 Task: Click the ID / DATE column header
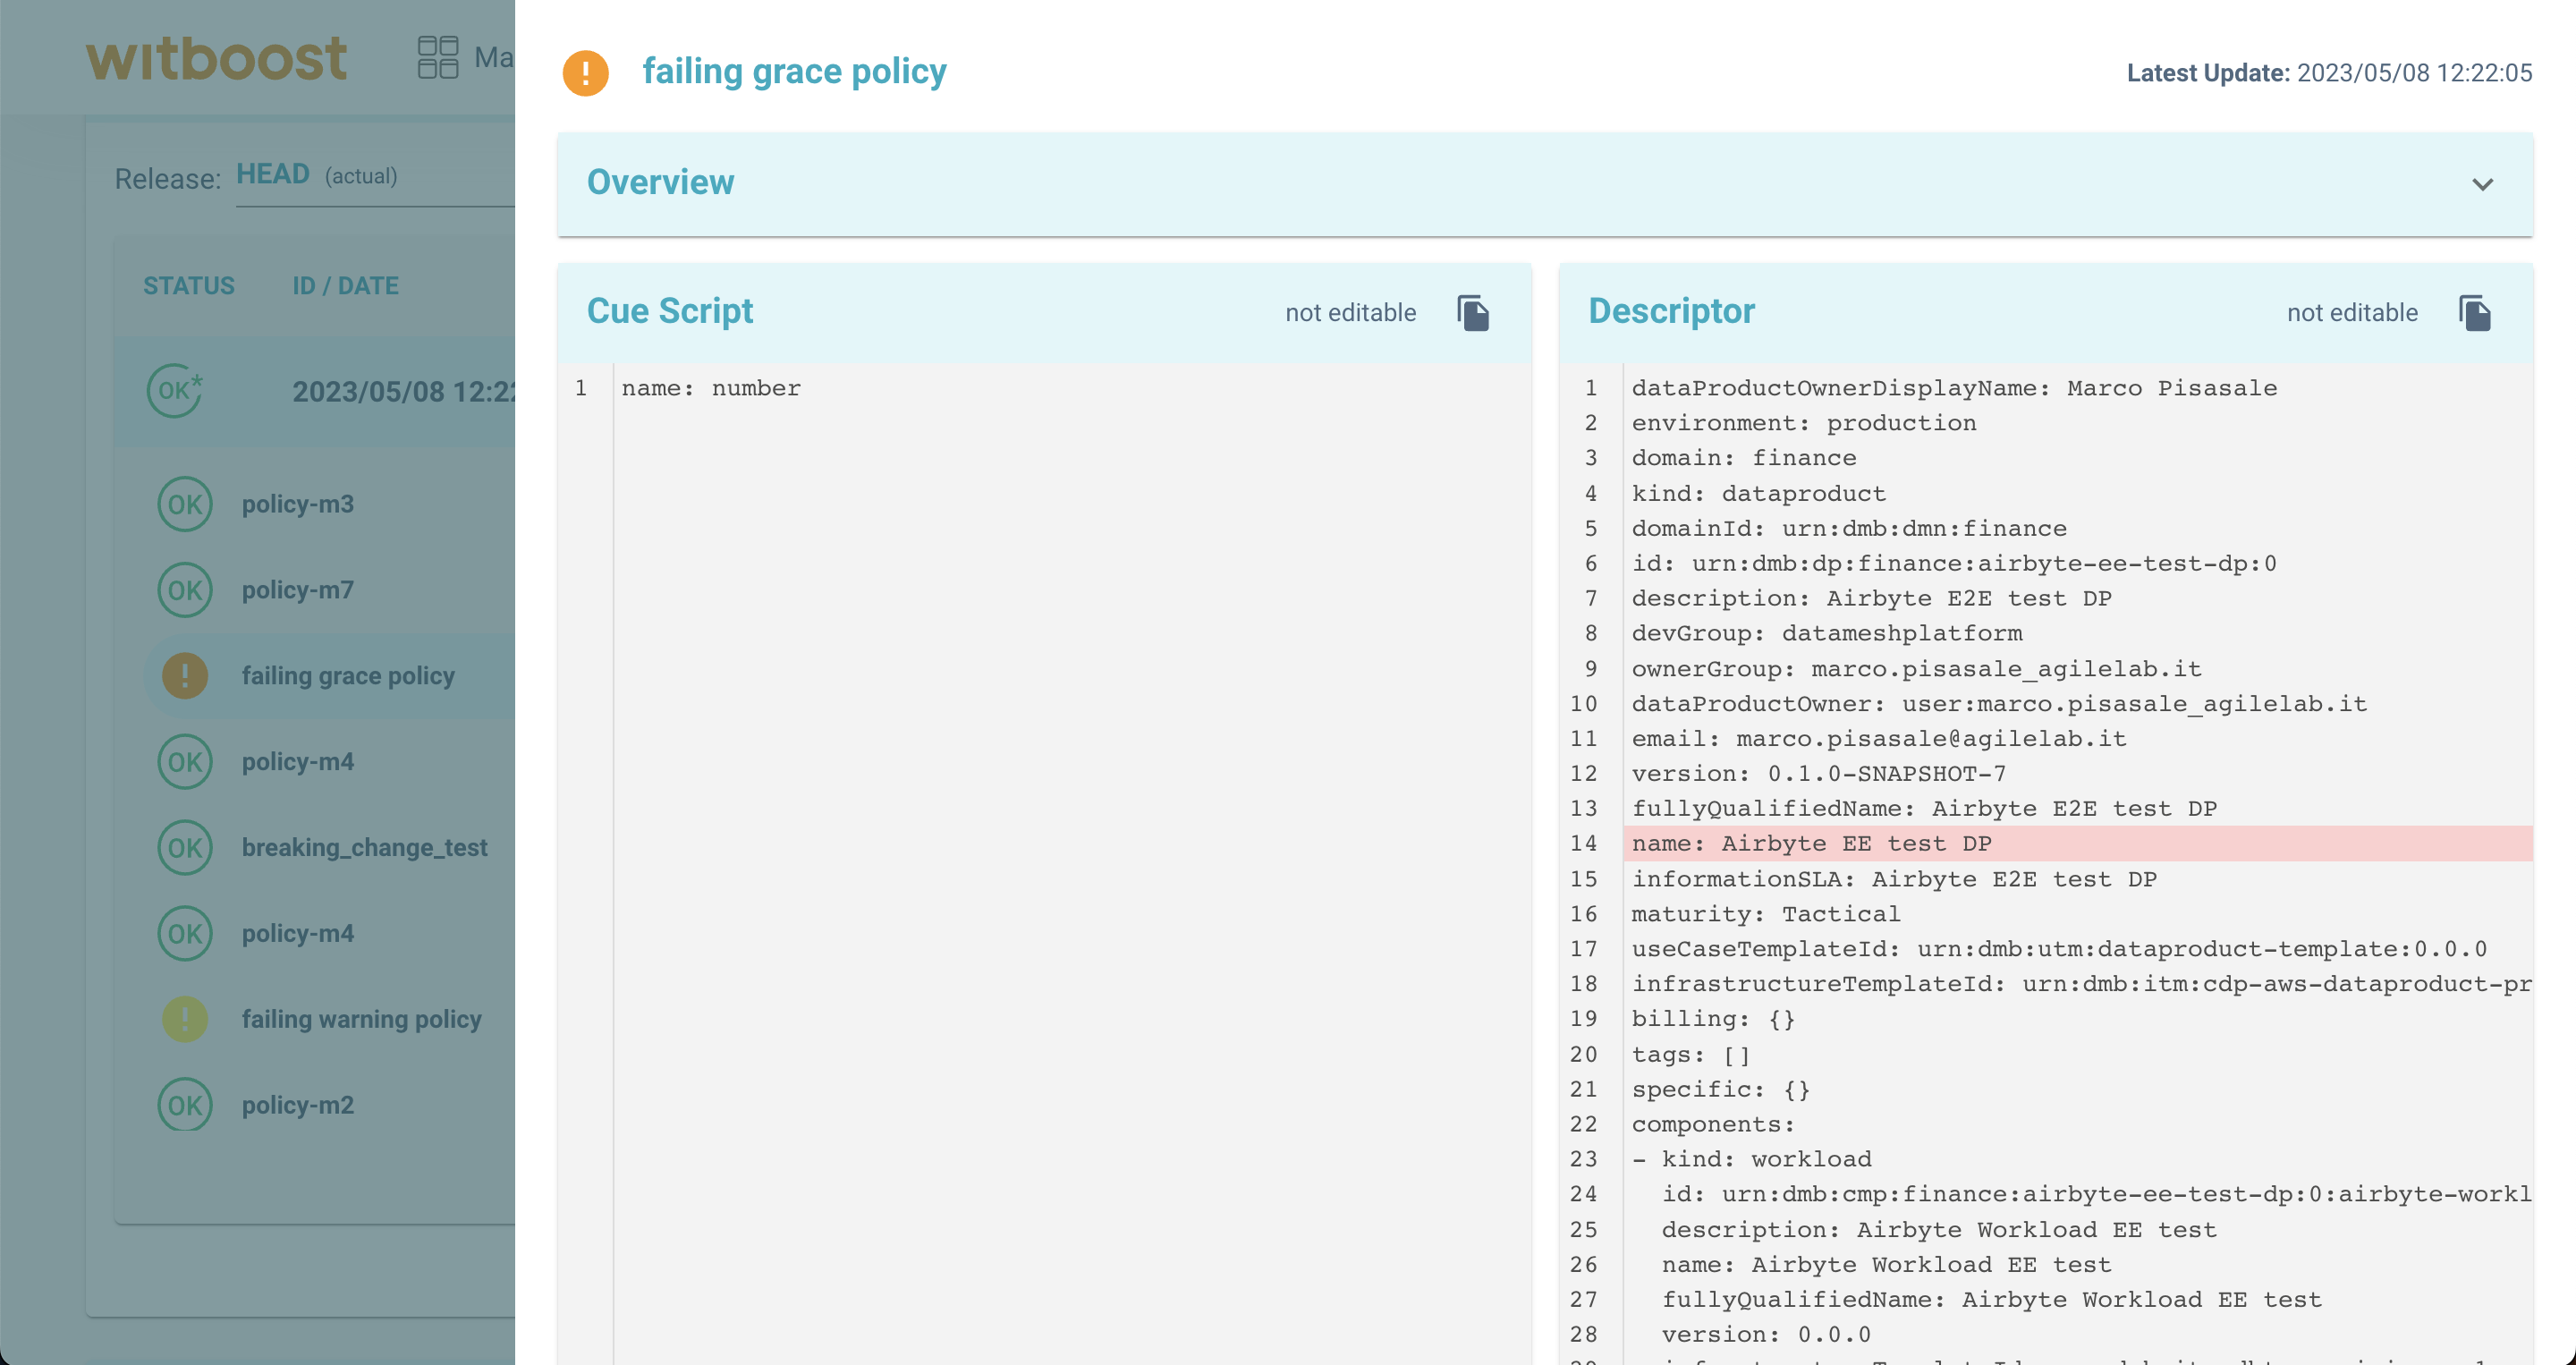tap(345, 286)
